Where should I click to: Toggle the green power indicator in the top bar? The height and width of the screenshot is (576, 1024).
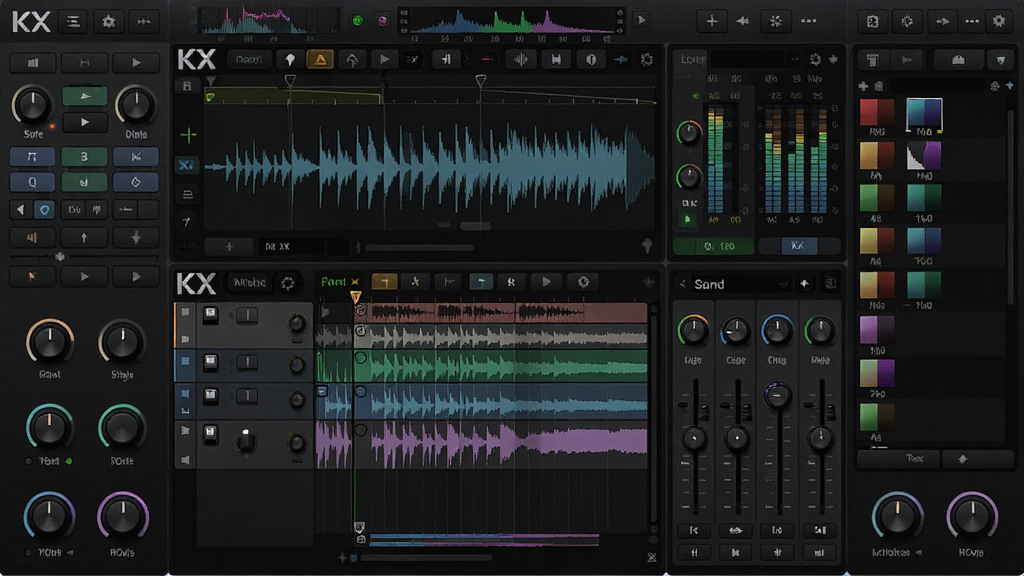click(357, 21)
